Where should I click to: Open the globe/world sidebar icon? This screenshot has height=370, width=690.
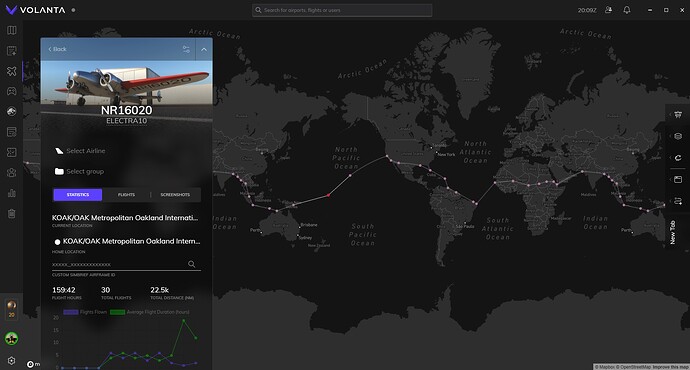[x=12, y=111]
